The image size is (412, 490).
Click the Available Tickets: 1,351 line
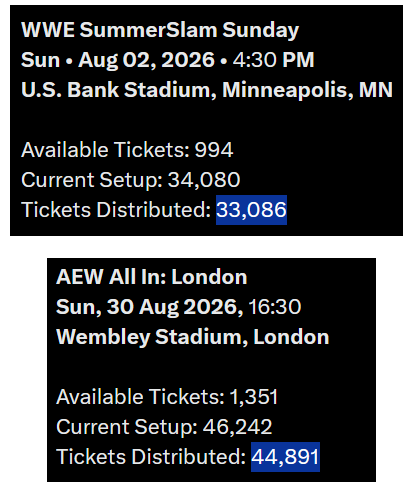point(167,397)
